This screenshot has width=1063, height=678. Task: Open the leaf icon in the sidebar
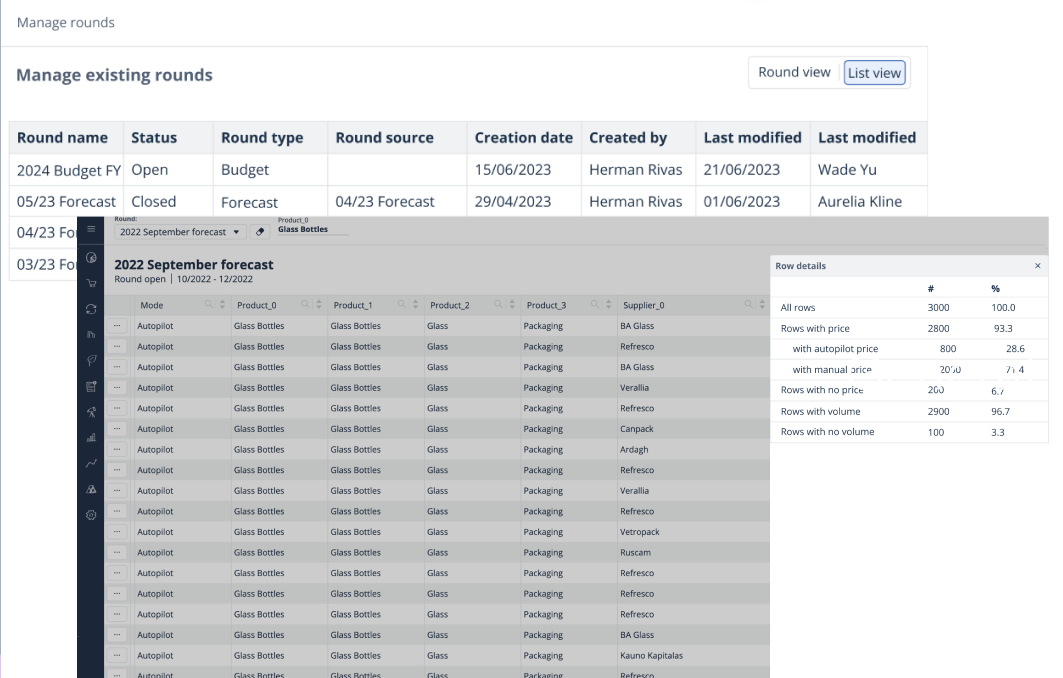(x=91, y=360)
